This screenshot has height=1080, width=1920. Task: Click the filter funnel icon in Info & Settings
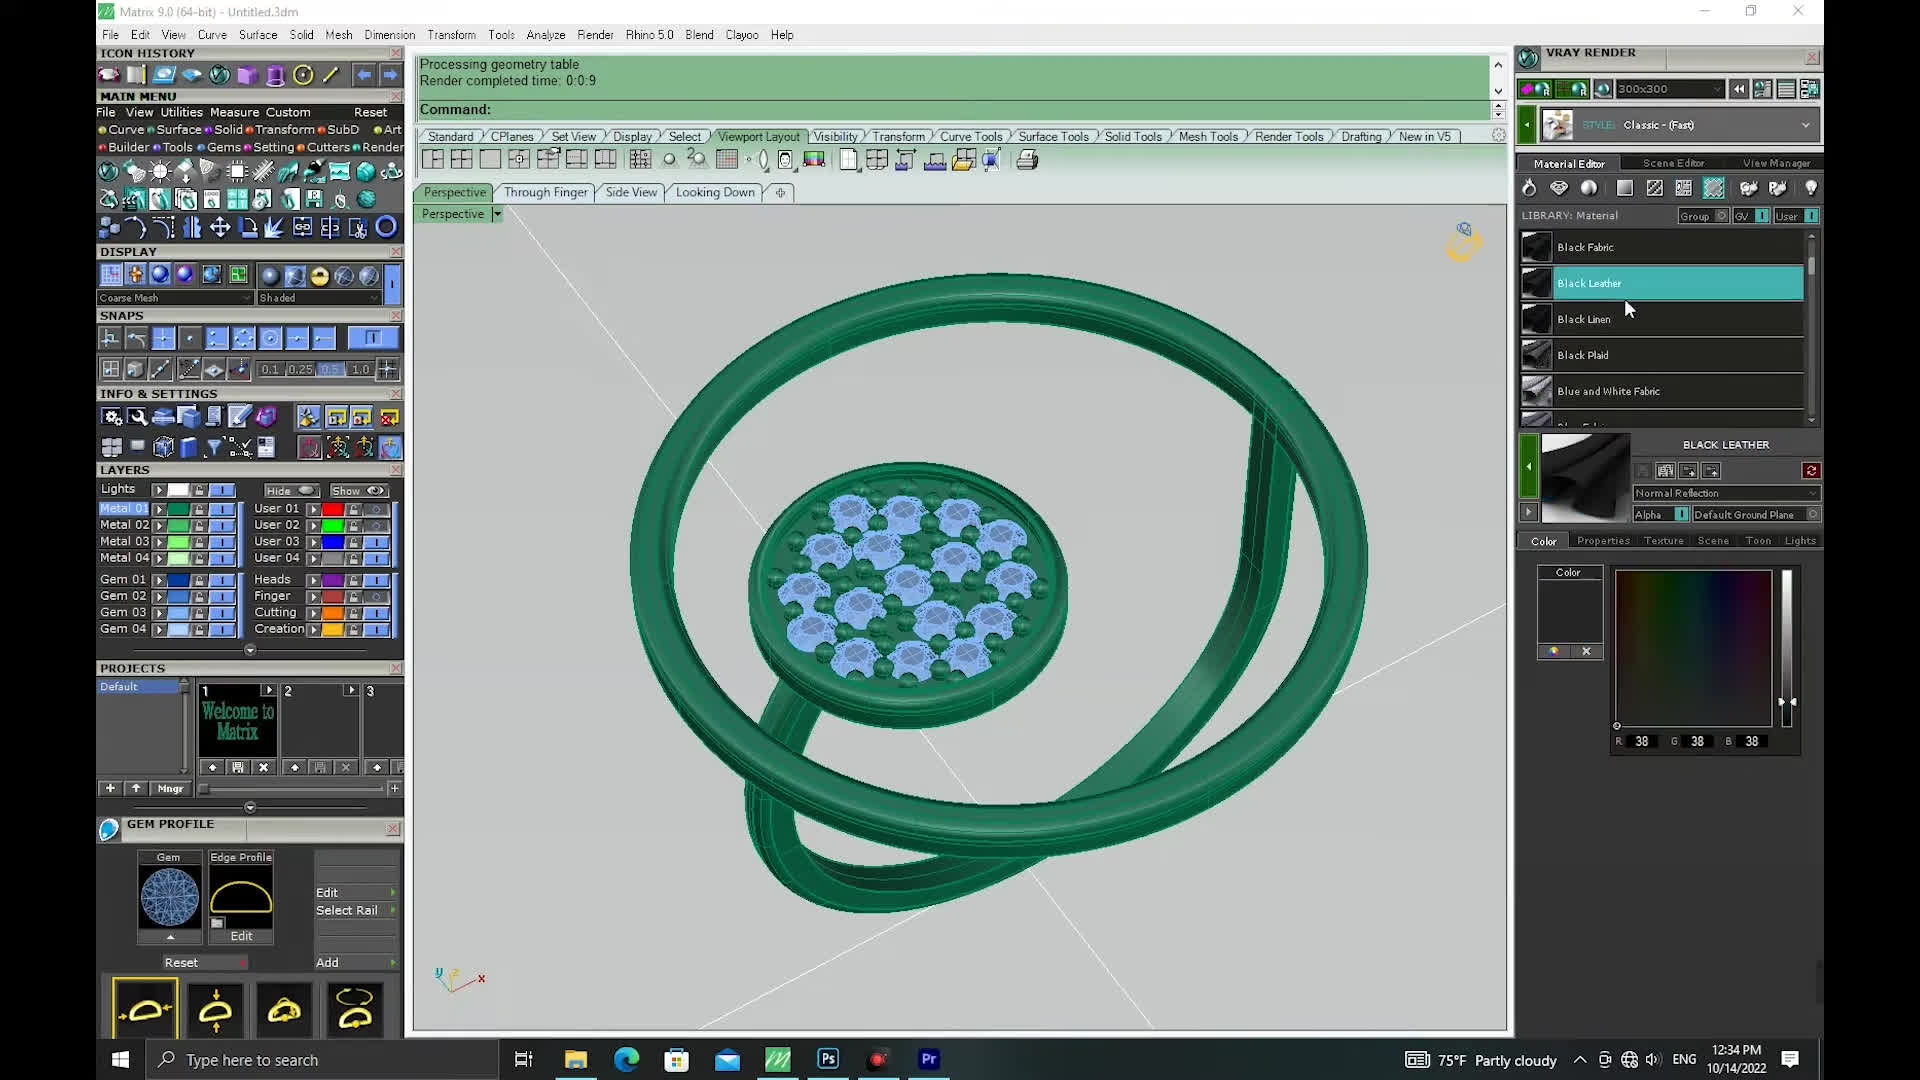click(213, 448)
